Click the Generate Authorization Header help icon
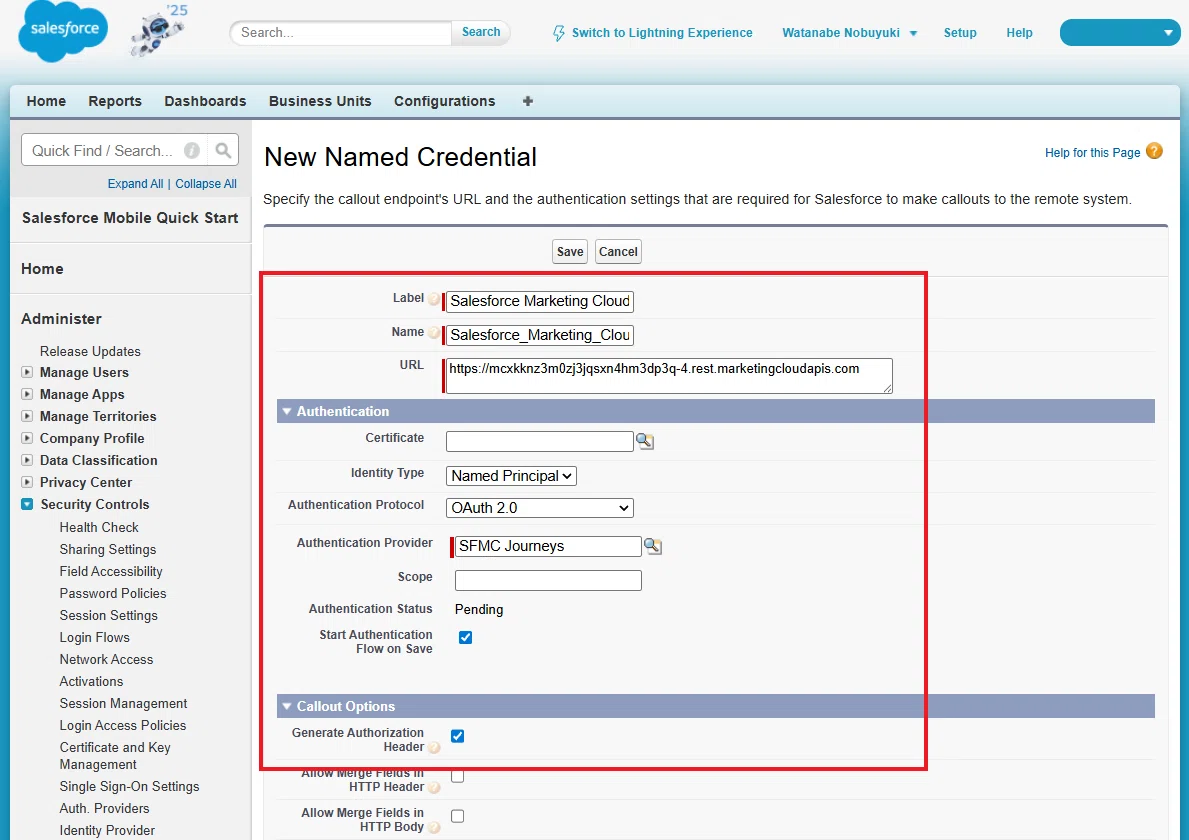The image size is (1189, 840). (434, 748)
